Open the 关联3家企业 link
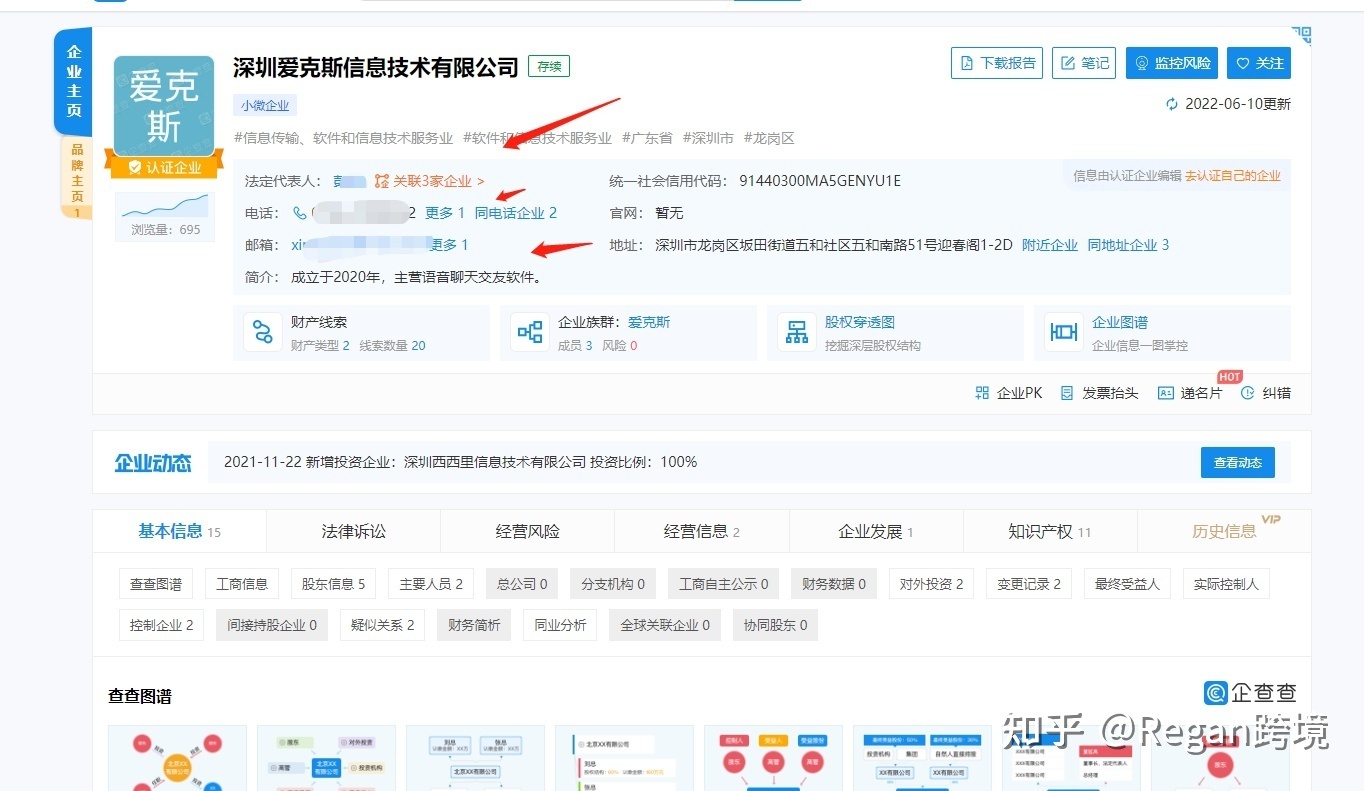 [x=430, y=181]
